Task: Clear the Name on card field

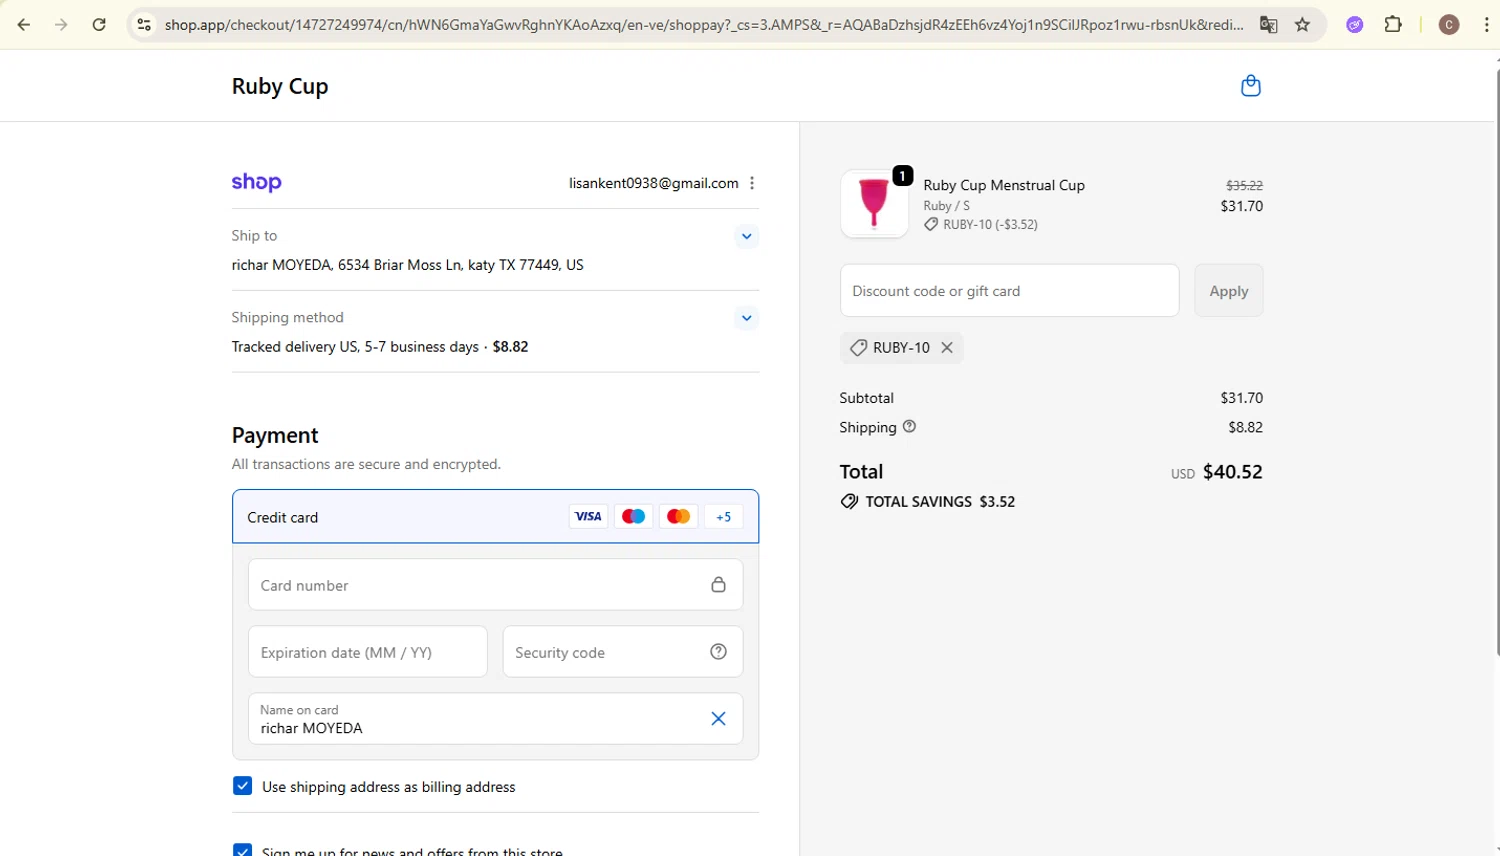Action: [x=718, y=719]
